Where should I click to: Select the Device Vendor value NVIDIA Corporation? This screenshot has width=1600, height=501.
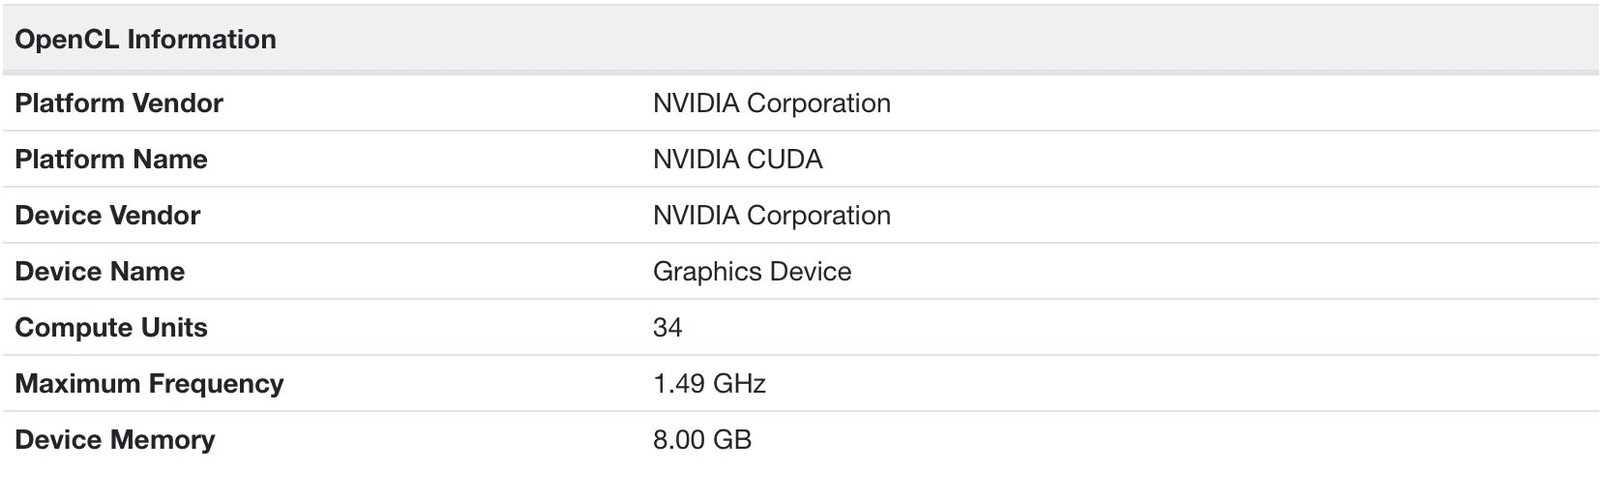(x=771, y=215)
